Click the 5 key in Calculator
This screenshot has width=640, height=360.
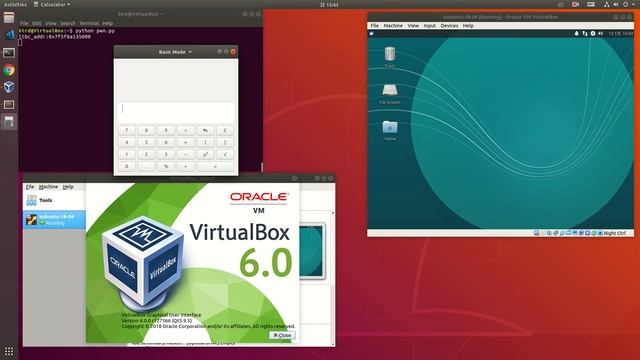click(x=146, y=142)
